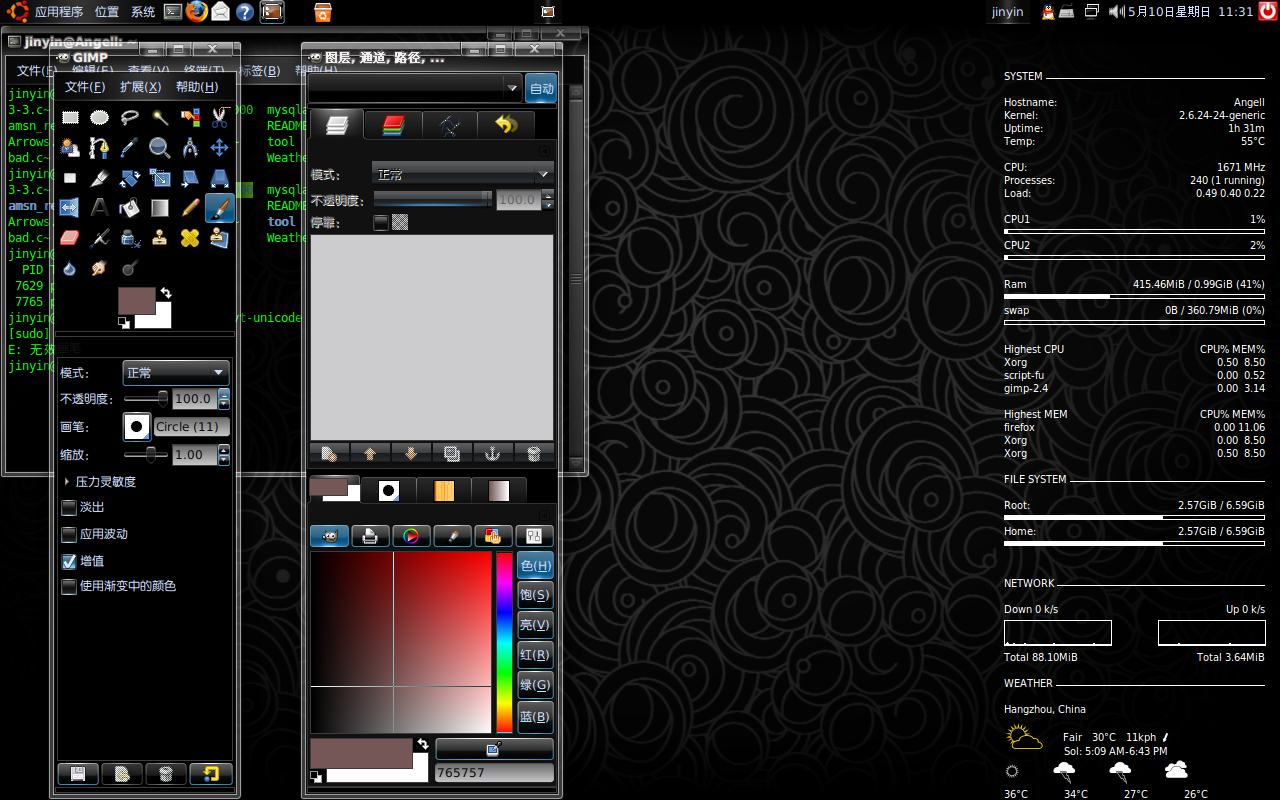Click the foreground color swatch in toolbox
This screenshot has width=1280, height=800.
point(137,301)
